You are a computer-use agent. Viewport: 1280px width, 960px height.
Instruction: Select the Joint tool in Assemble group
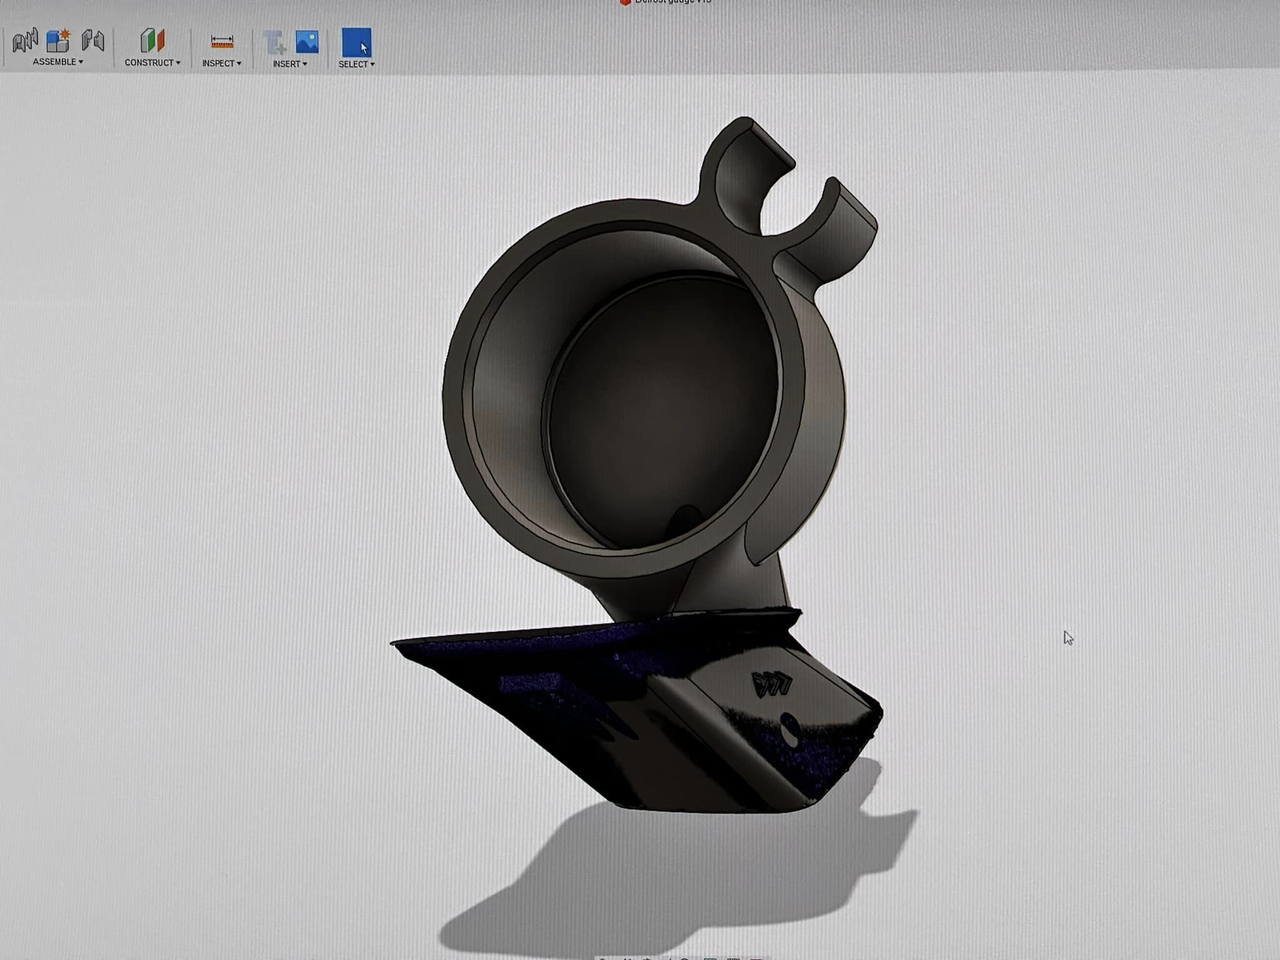coord(24,41)
